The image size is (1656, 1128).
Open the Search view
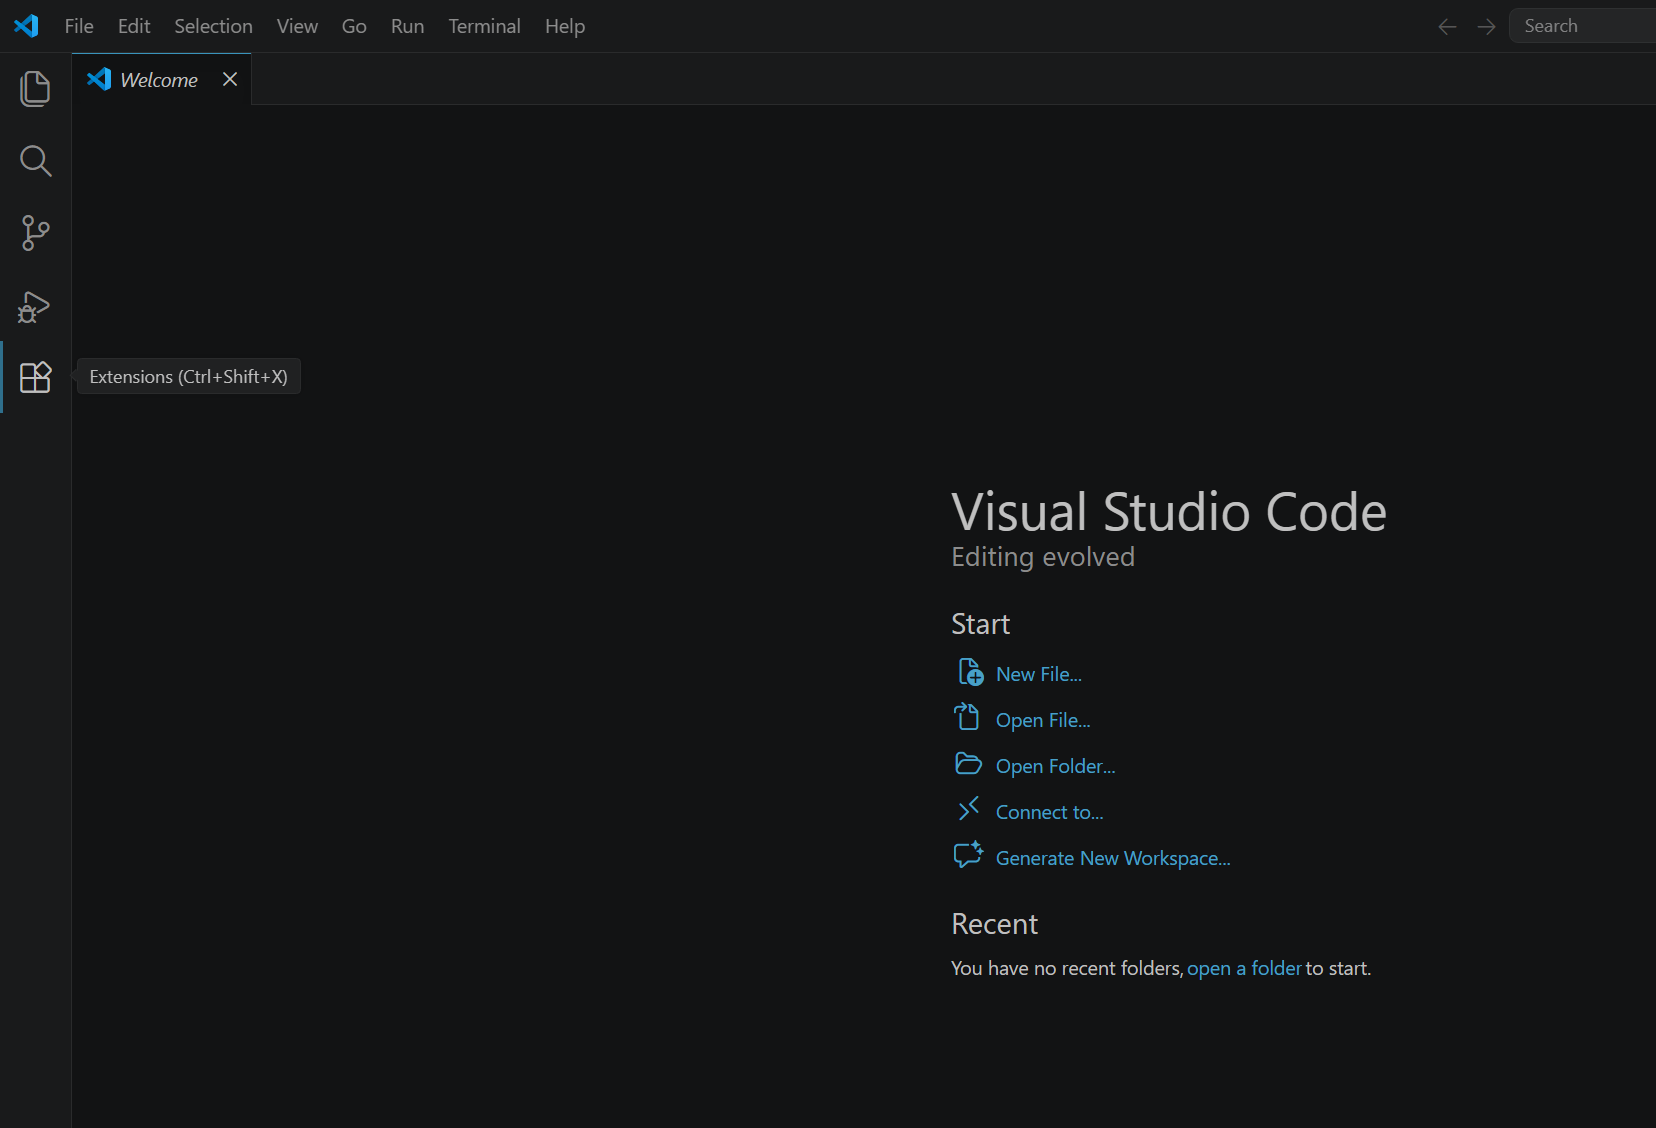point(35,160)
